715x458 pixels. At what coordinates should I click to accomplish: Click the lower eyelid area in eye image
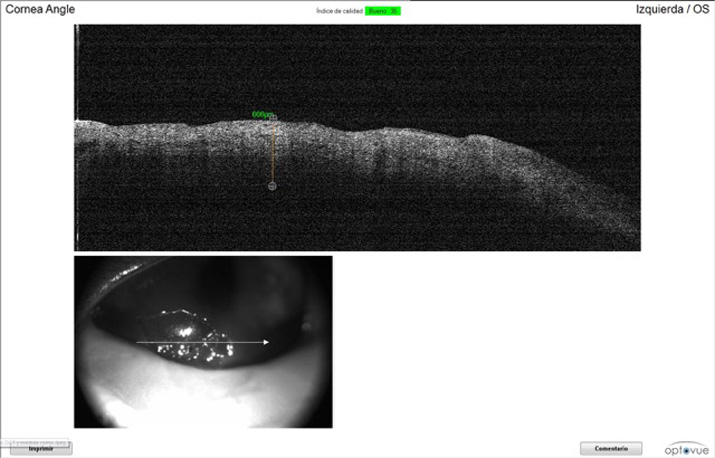tap(200, 395)
